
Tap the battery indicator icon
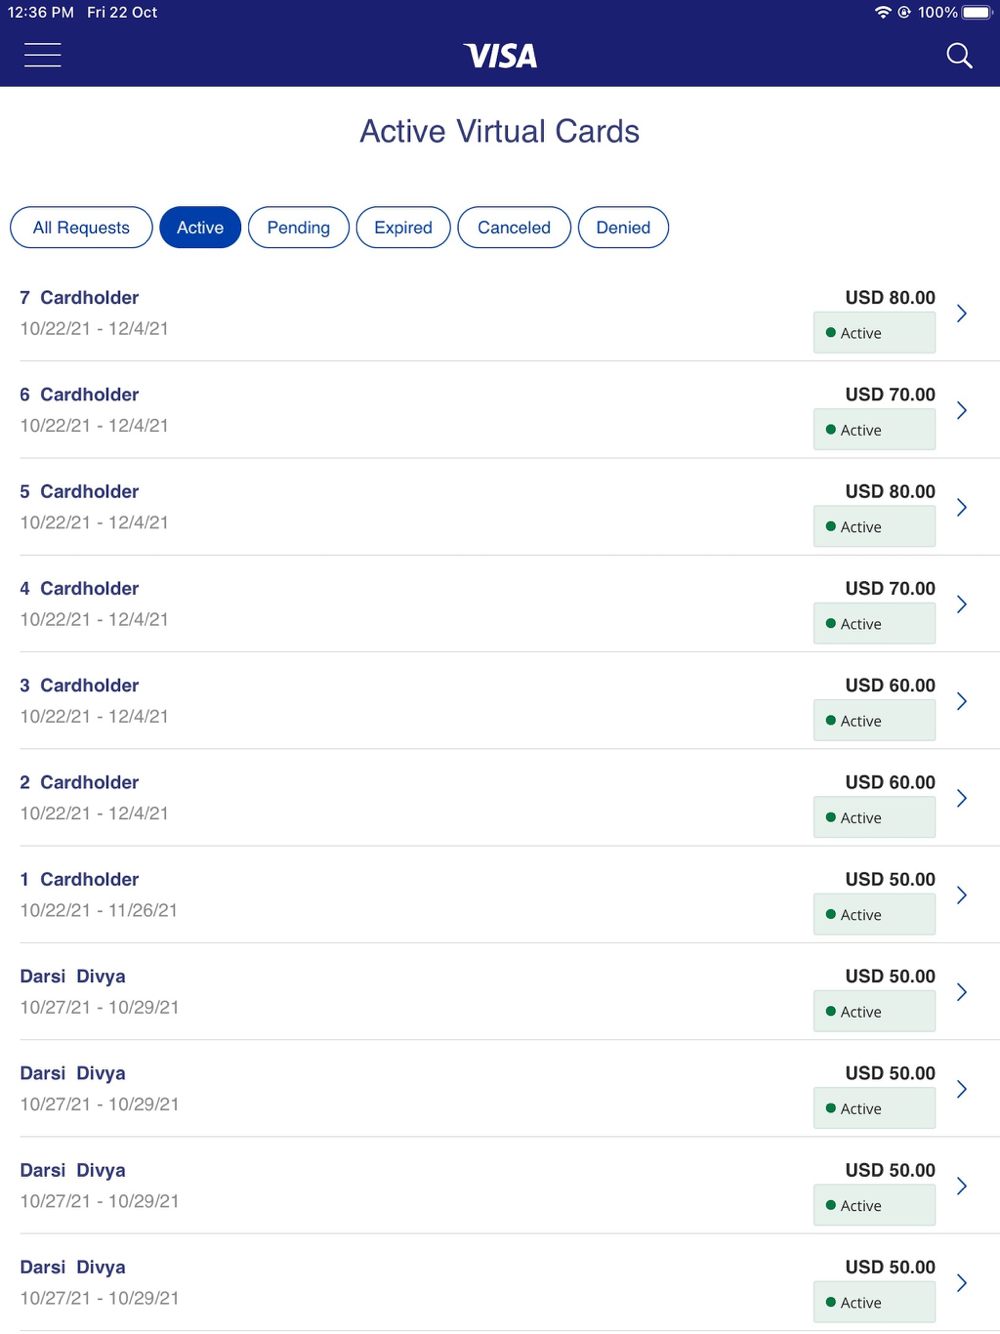(x=978, y=12)
